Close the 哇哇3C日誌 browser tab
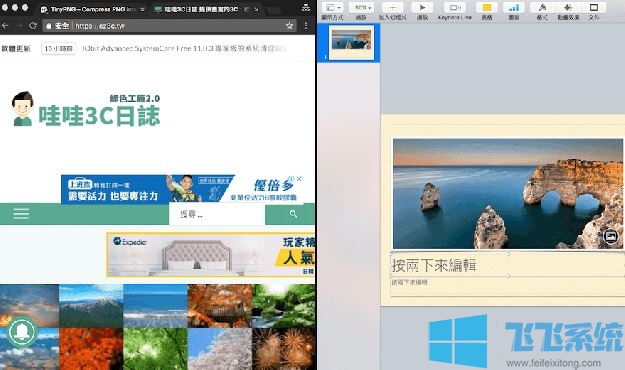The image size is (625, 370). 256,9
